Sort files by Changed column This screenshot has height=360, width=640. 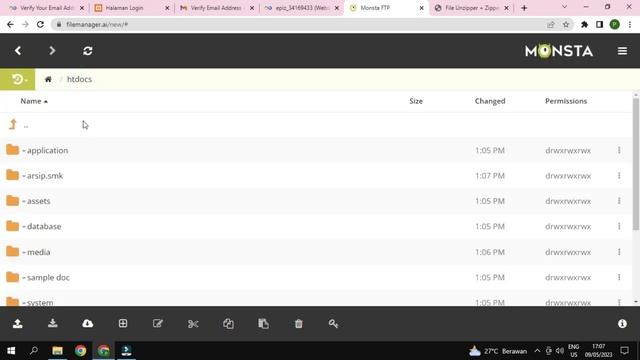[x=490, y=101]
